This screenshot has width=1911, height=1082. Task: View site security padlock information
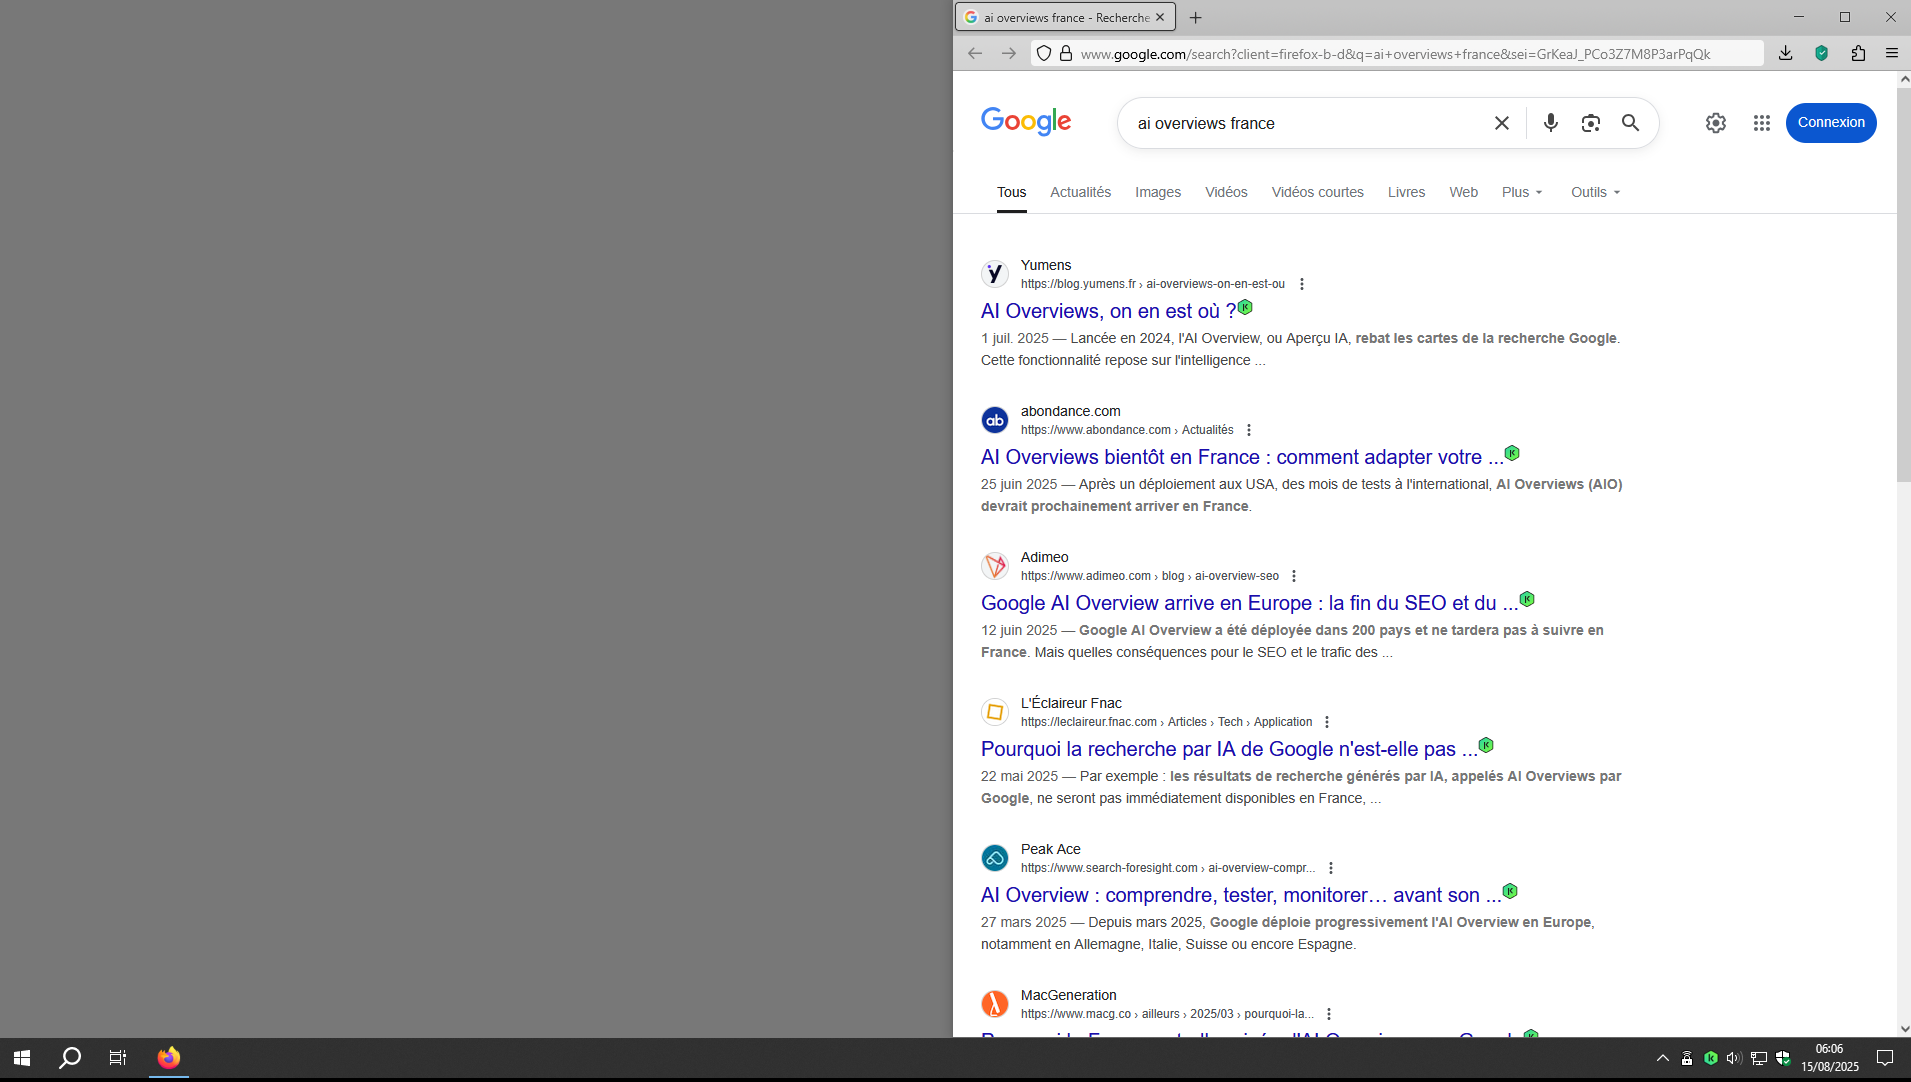point(1066,54)
